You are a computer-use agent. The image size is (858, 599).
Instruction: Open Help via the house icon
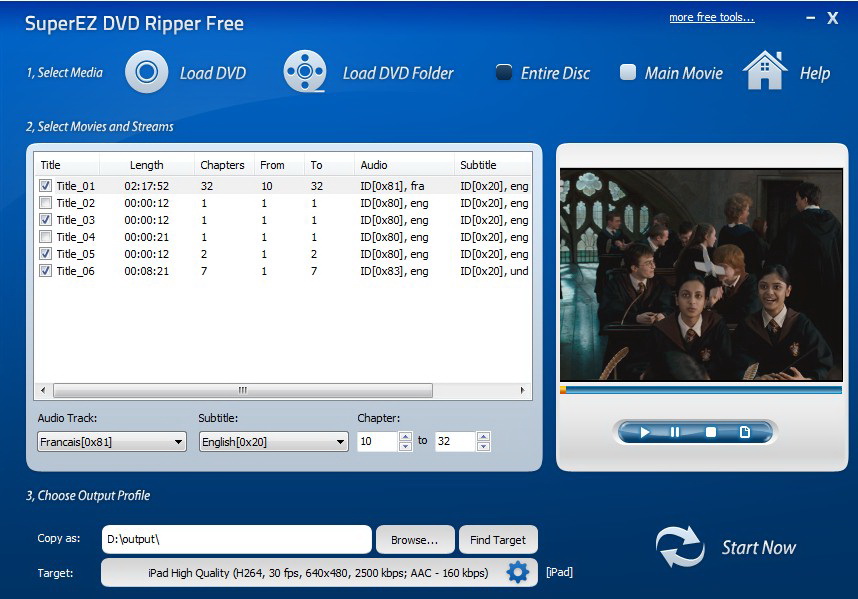coord(764,70)
